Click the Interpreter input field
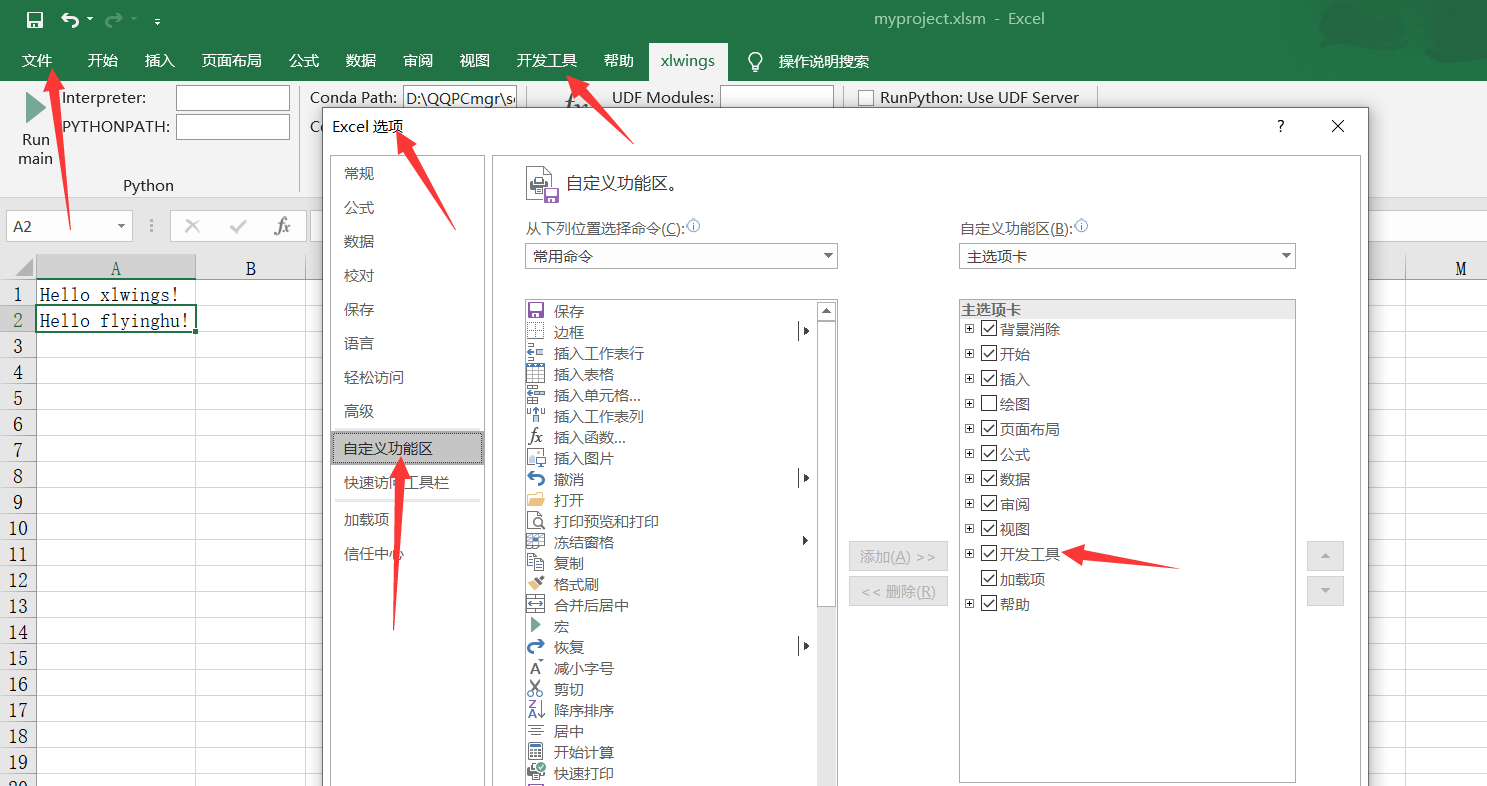Viewport: 1487px width, 786px height. [x=232, y=97]
